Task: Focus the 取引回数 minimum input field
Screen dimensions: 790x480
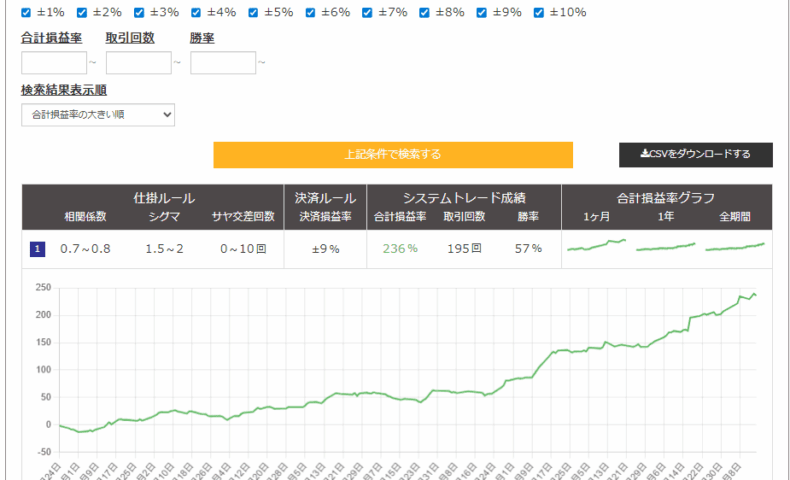Action: (139, 62)
